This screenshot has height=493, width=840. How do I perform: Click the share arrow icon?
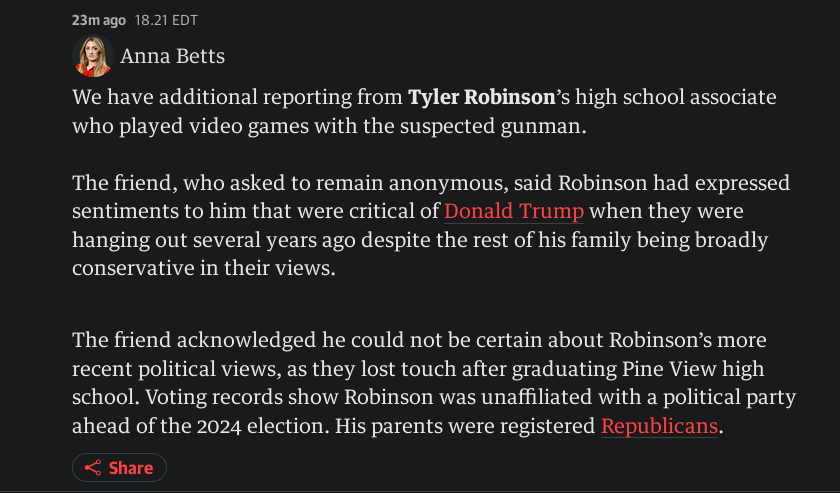click(x=93, y=468)
